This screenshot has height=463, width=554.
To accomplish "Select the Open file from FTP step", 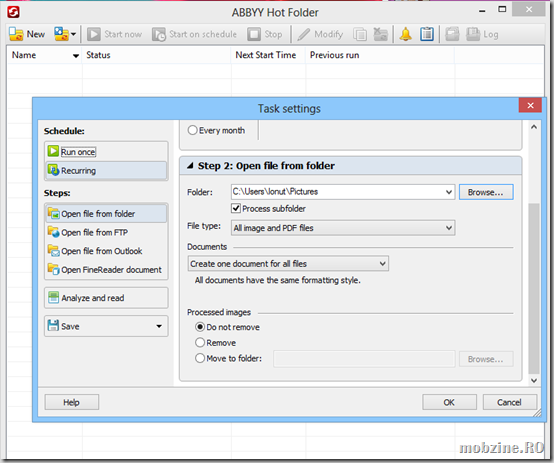I will 106,232.
